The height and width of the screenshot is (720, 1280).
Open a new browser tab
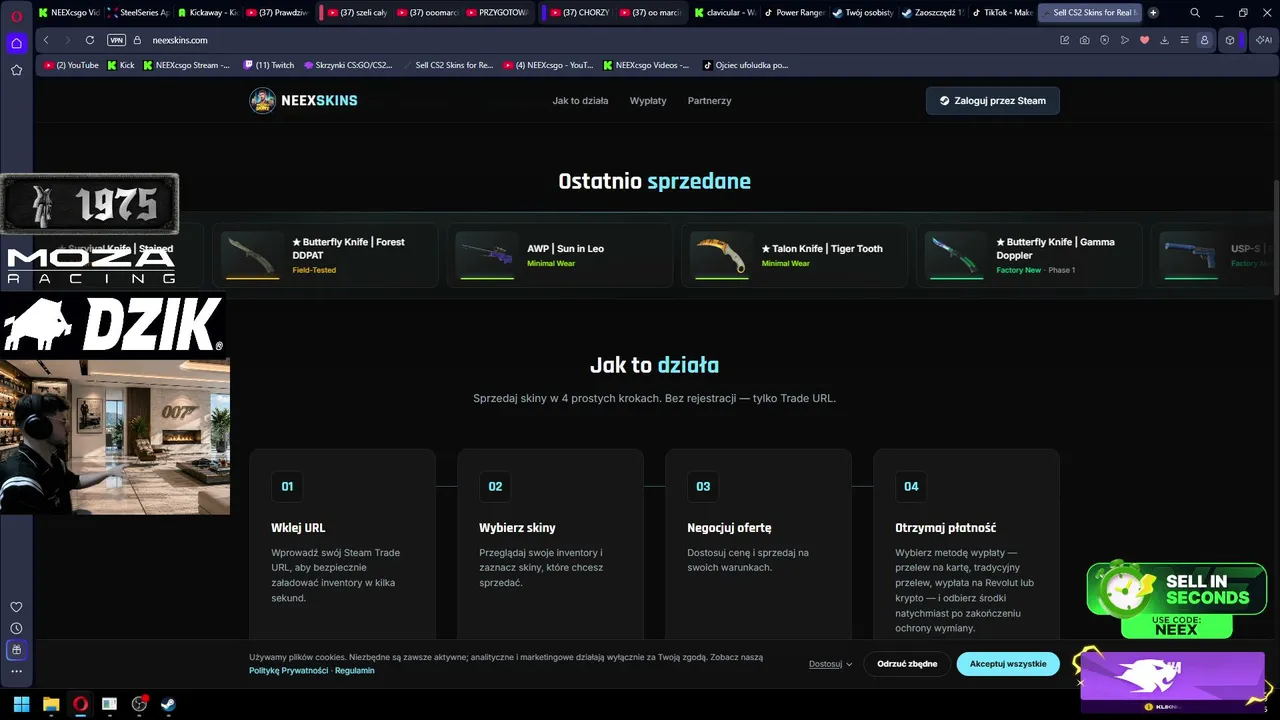coord(1153,13)
